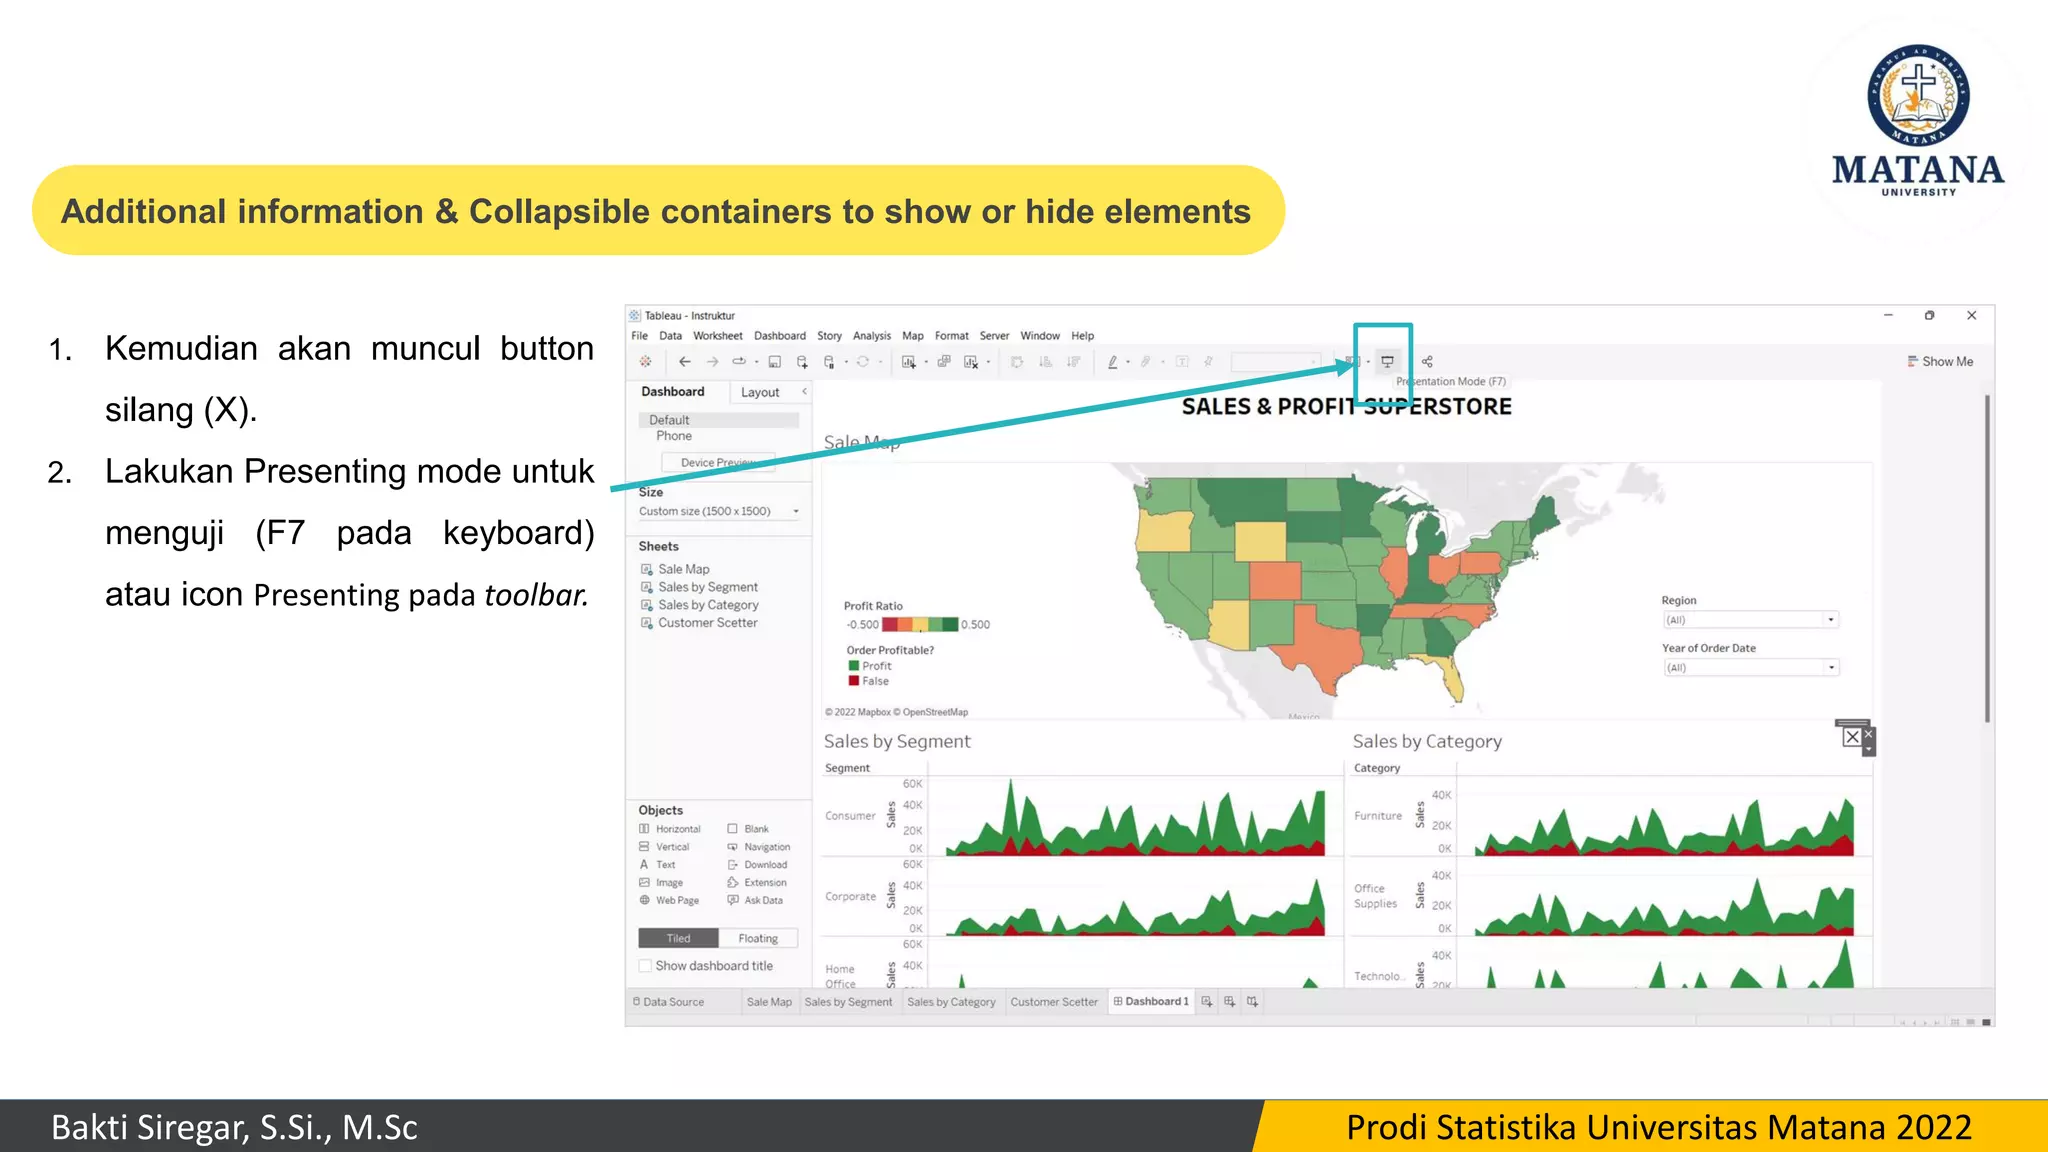Open the Dashboard menu
Image resolution: width=2048 pixels, height=1152 pixels.
tap(779, 336)
